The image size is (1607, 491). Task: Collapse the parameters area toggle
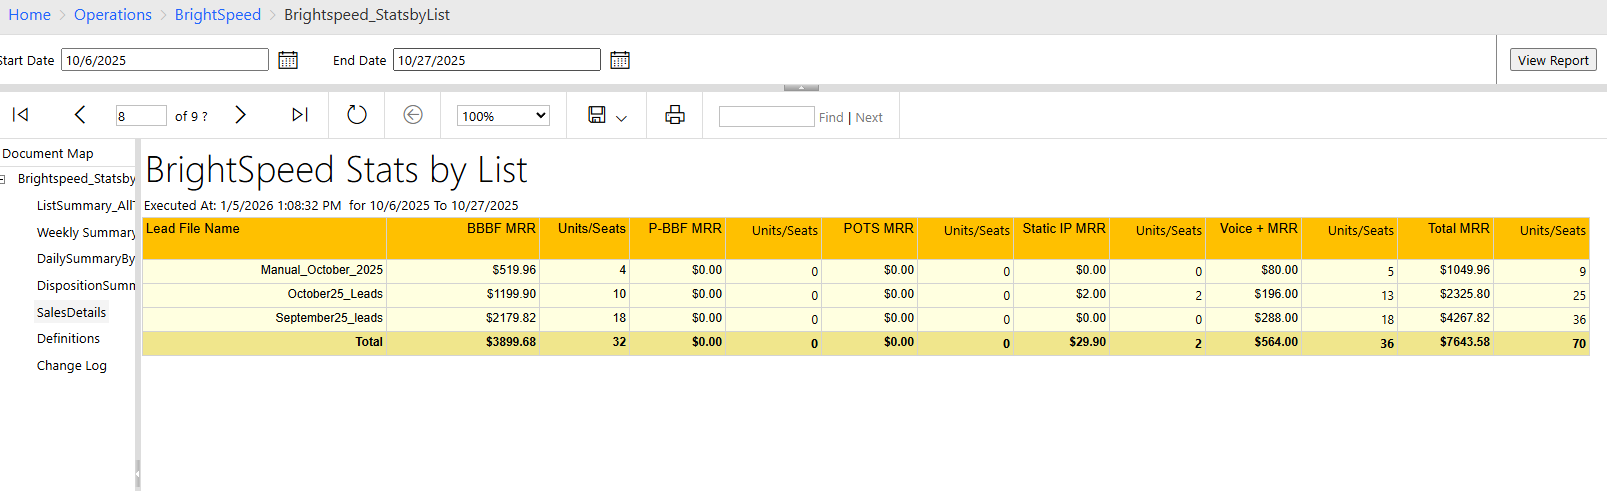tap(801, 88)
